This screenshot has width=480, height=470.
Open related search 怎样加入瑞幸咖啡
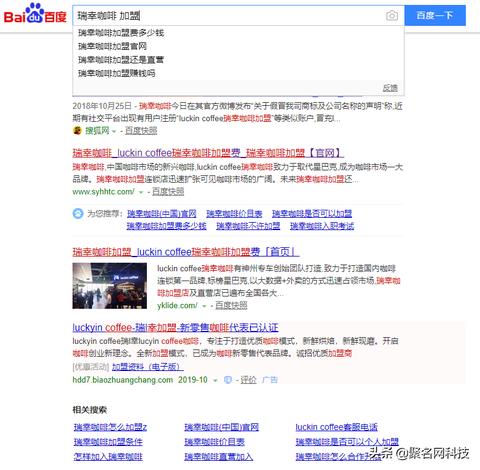(x=108, y=457)
